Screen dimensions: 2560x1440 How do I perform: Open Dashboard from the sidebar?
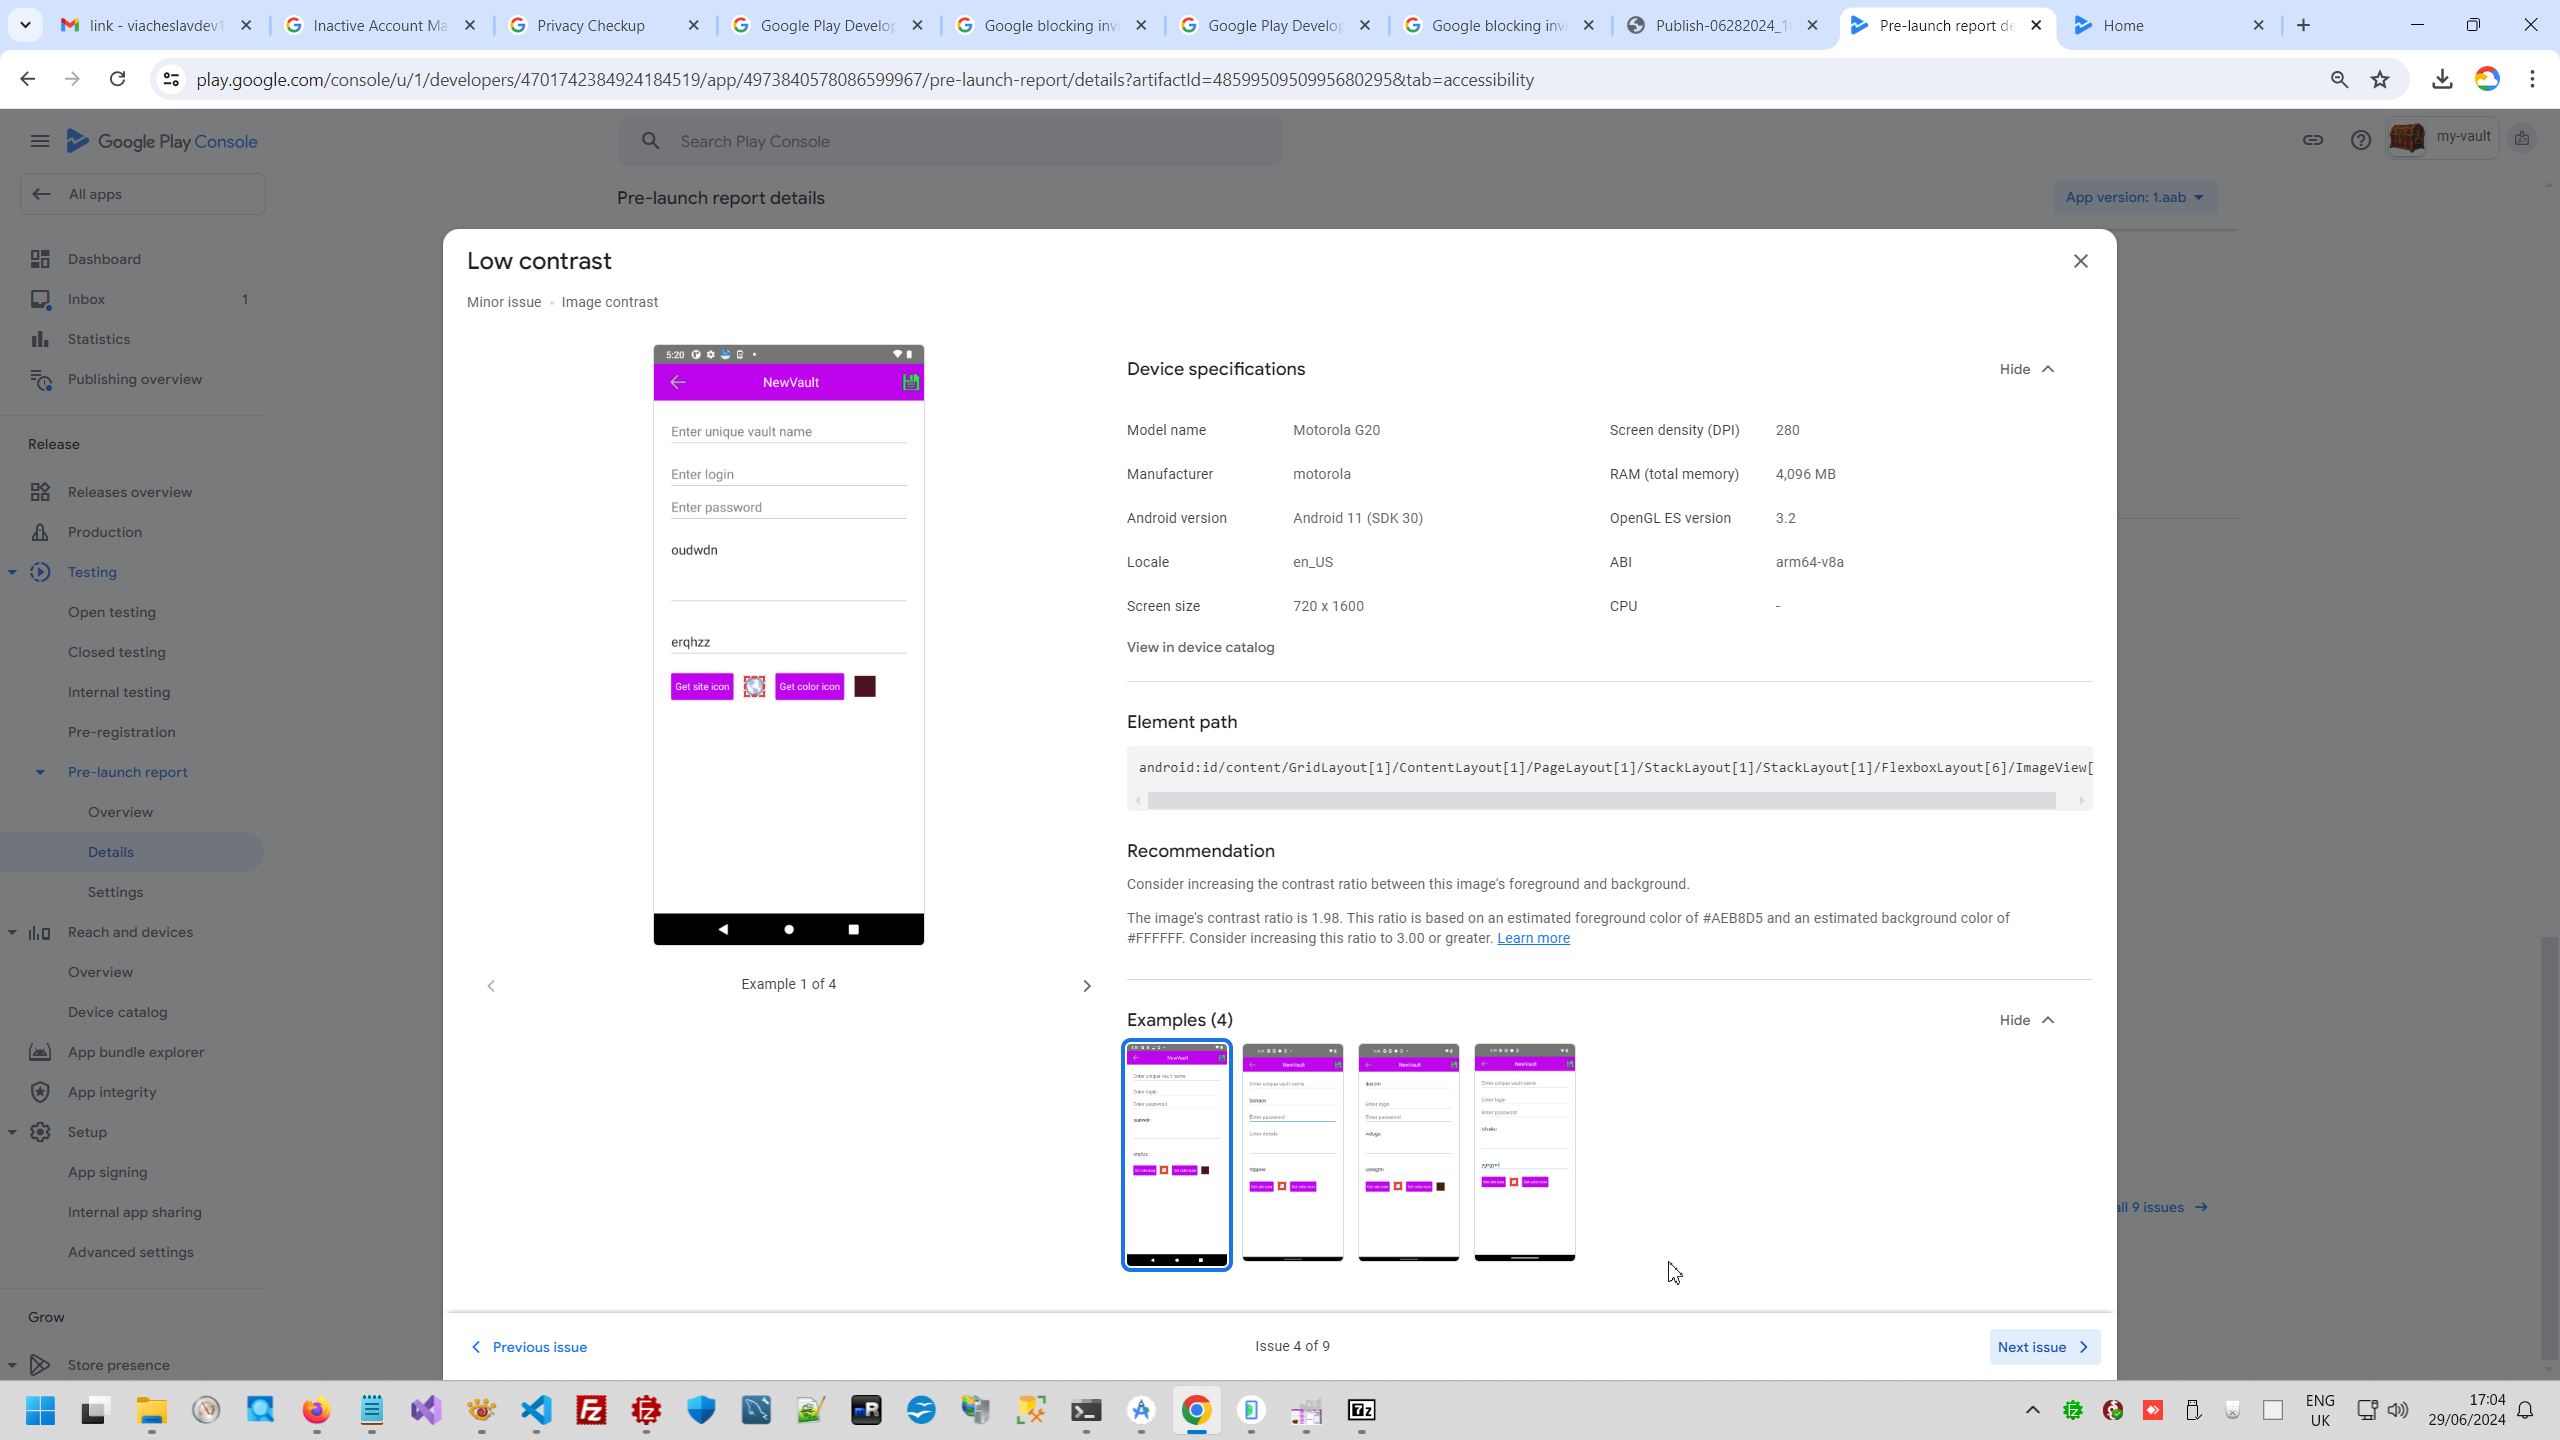point(104,259)
